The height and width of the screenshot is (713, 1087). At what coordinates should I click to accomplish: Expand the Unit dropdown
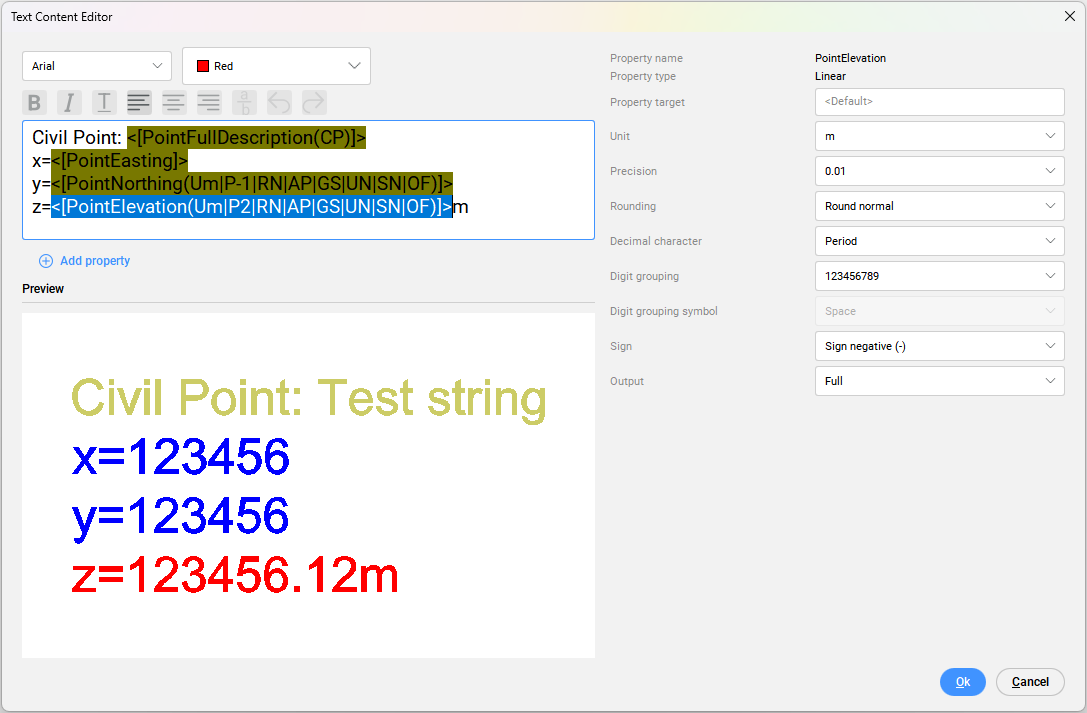pyautogui.click(x=939, y=136)
